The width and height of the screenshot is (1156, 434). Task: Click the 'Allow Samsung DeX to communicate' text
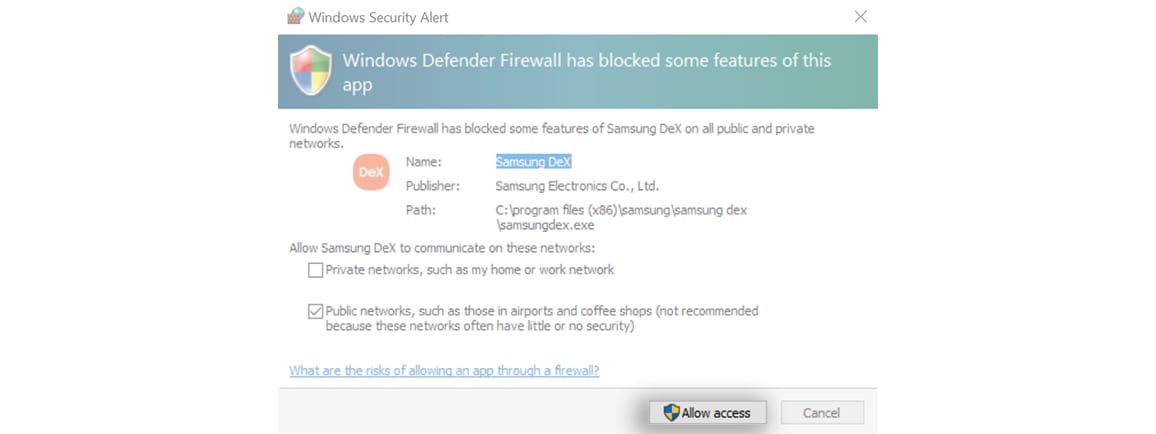[x=442, y=248]
